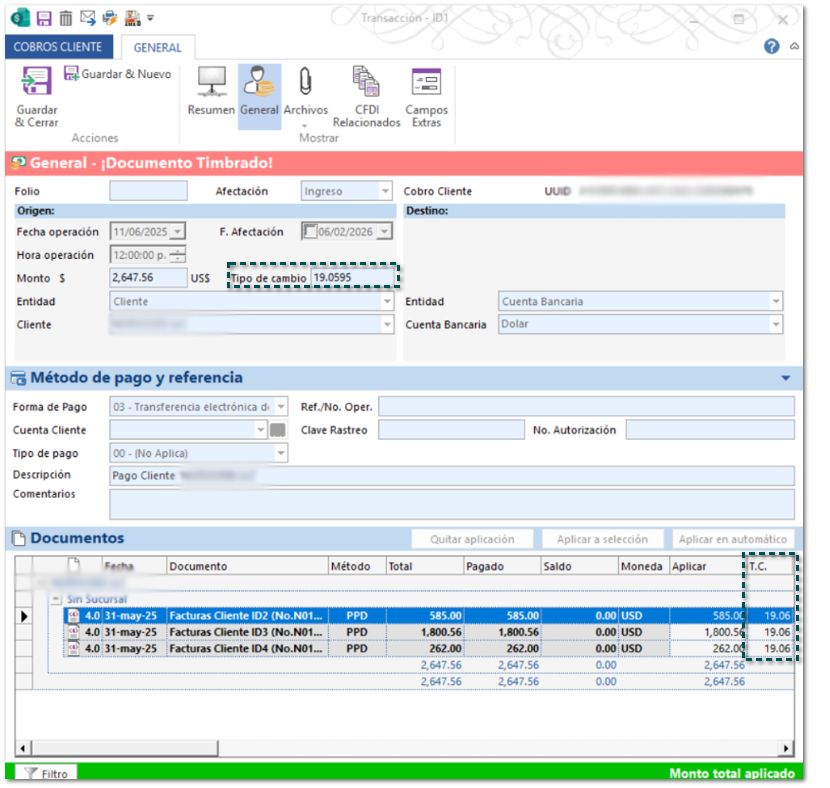Image resolution: width=830 pixels, height=788 pixels.
Task: Click the Guardar & Cerrar icon
Action: 37,82
